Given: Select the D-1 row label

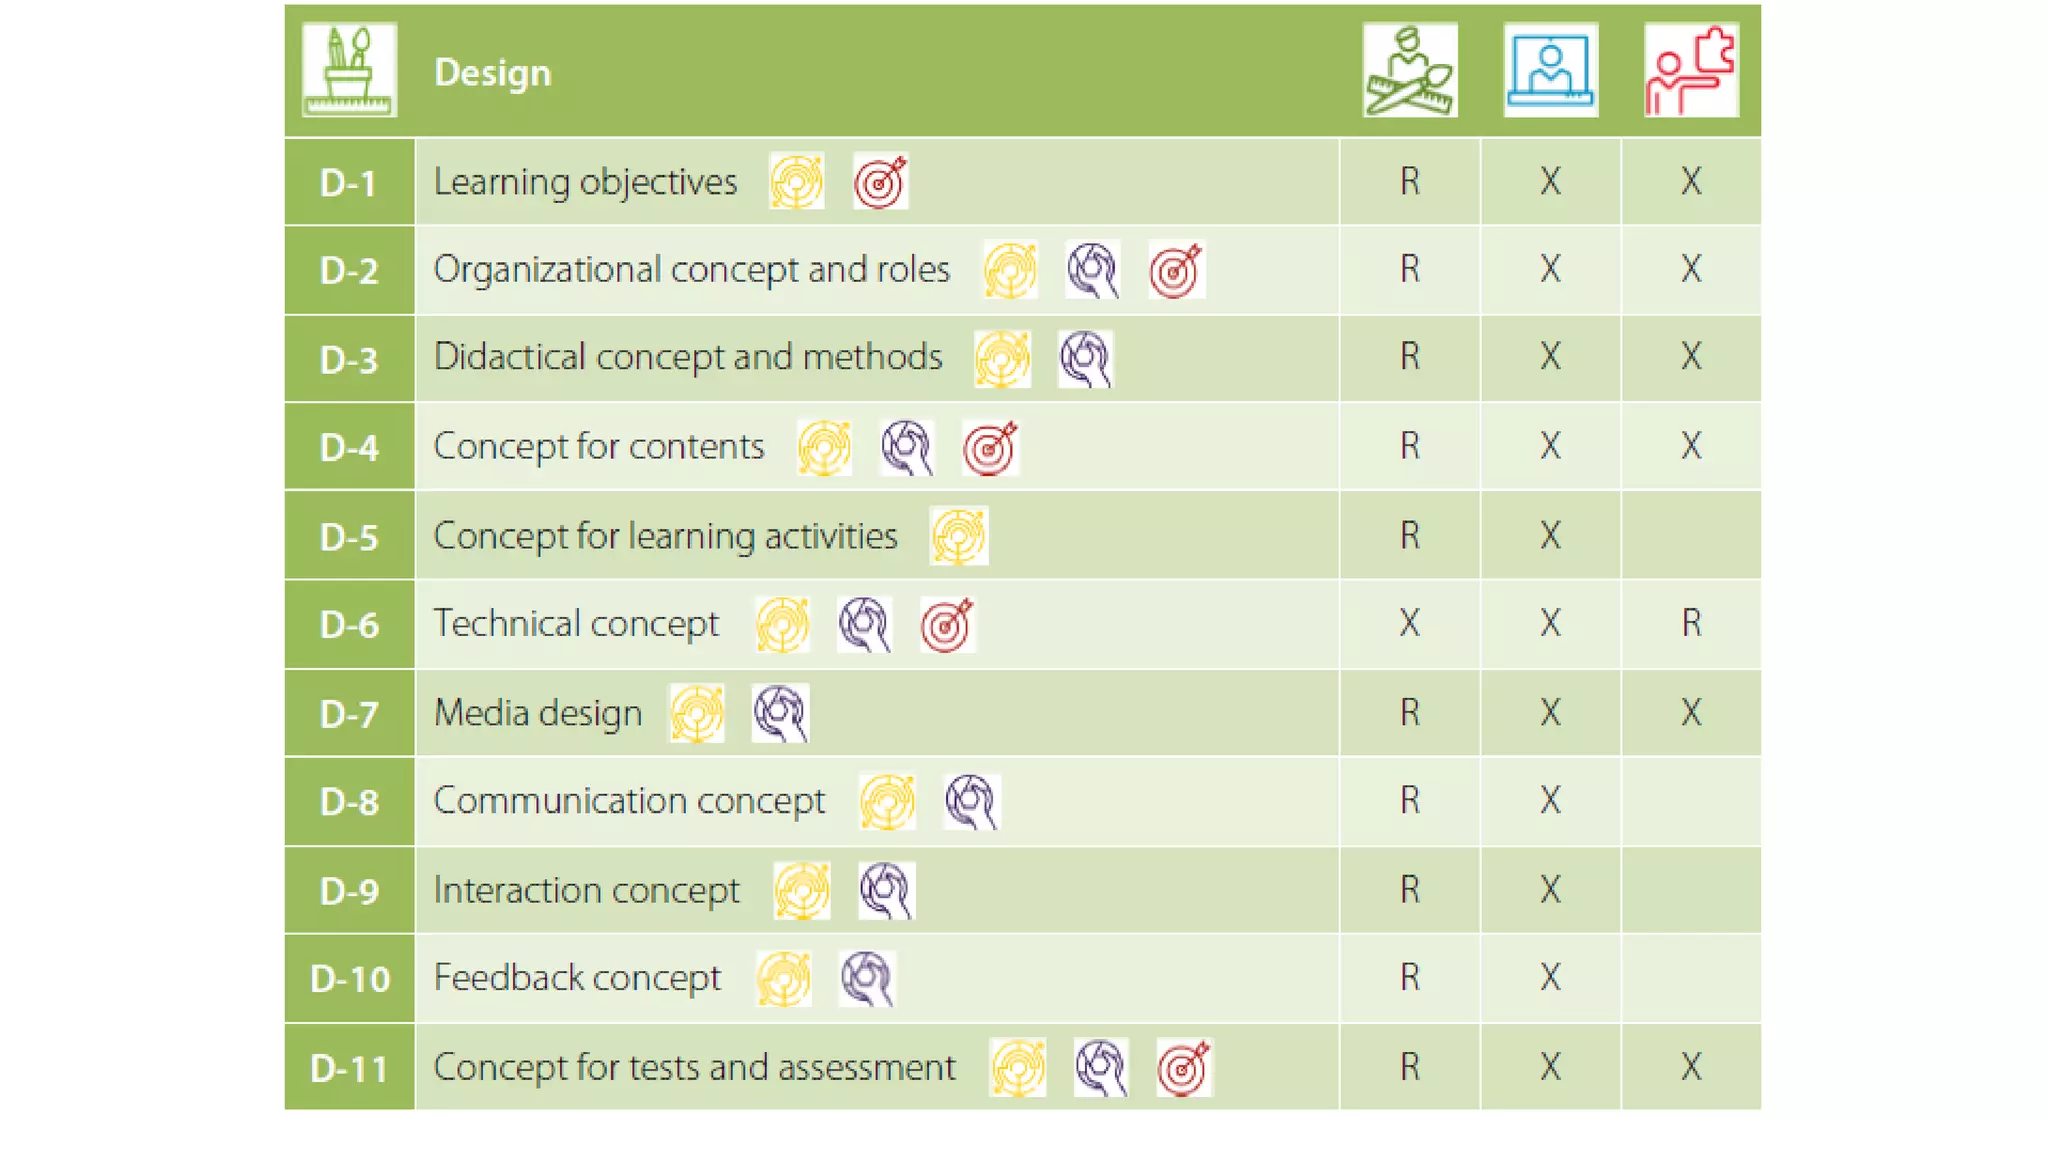Looking at the screenshot, I should coord(349,183).
